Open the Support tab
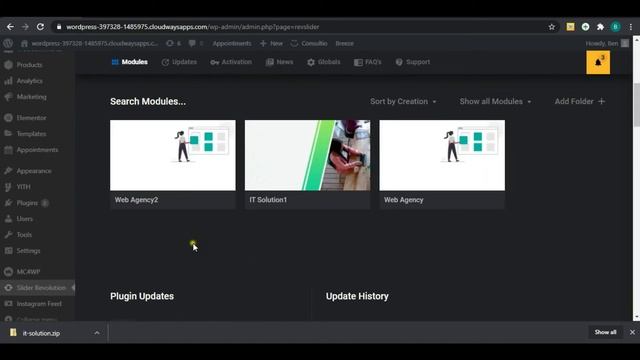Screen dimensions: 640x360 click(x=413, y=62)
